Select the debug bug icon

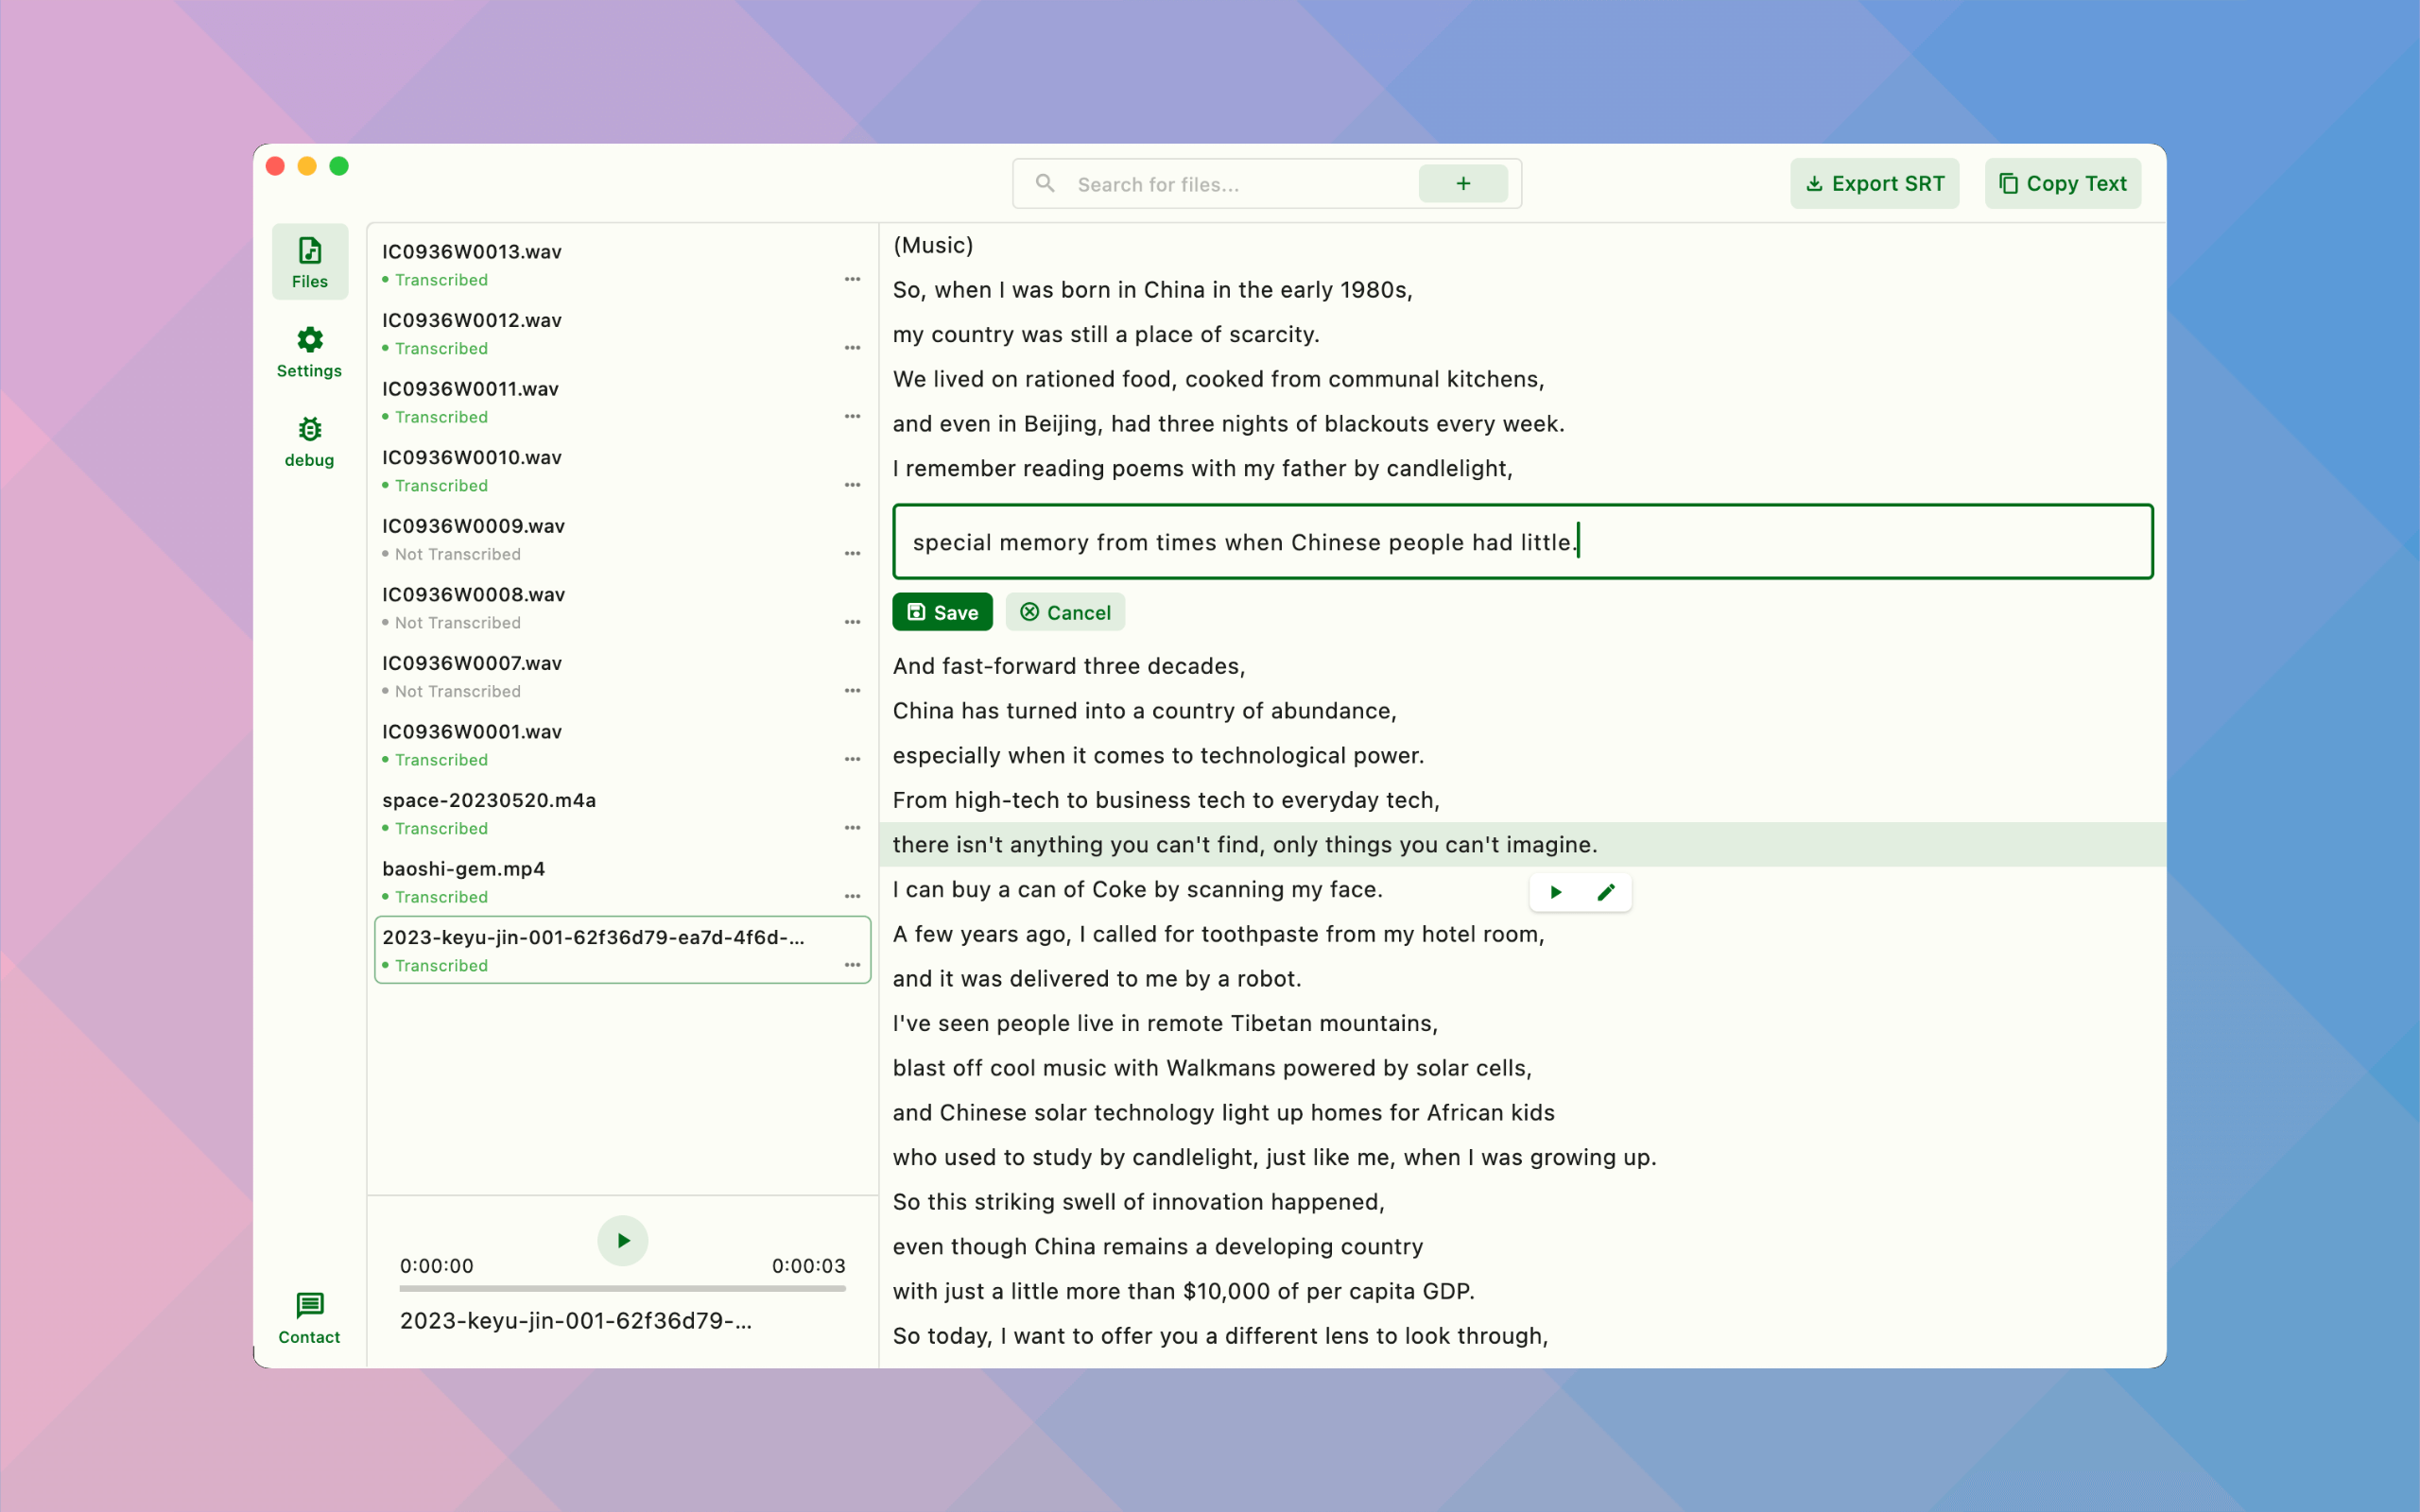coord(309,430)
